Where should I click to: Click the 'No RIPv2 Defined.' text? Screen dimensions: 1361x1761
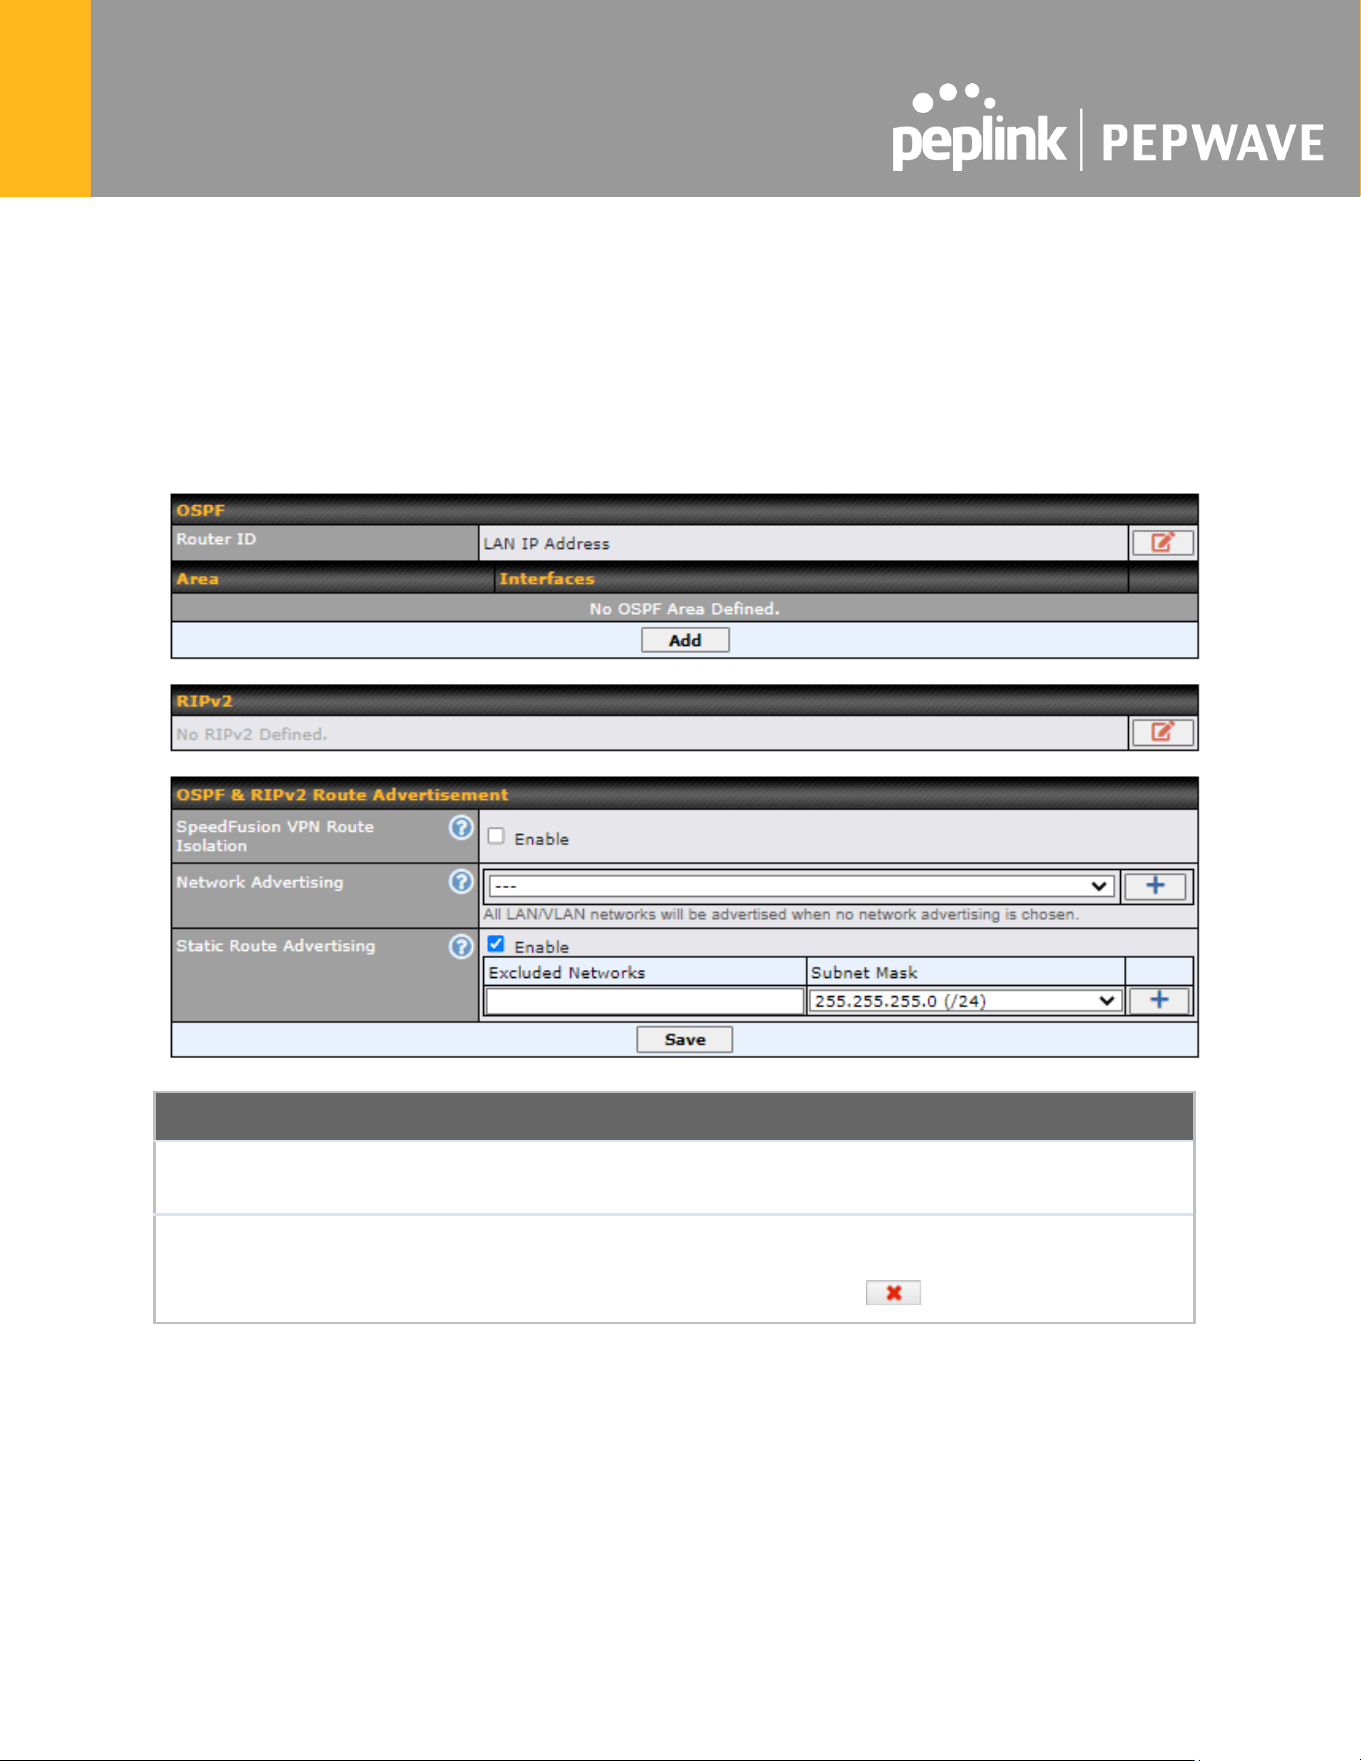252,734
